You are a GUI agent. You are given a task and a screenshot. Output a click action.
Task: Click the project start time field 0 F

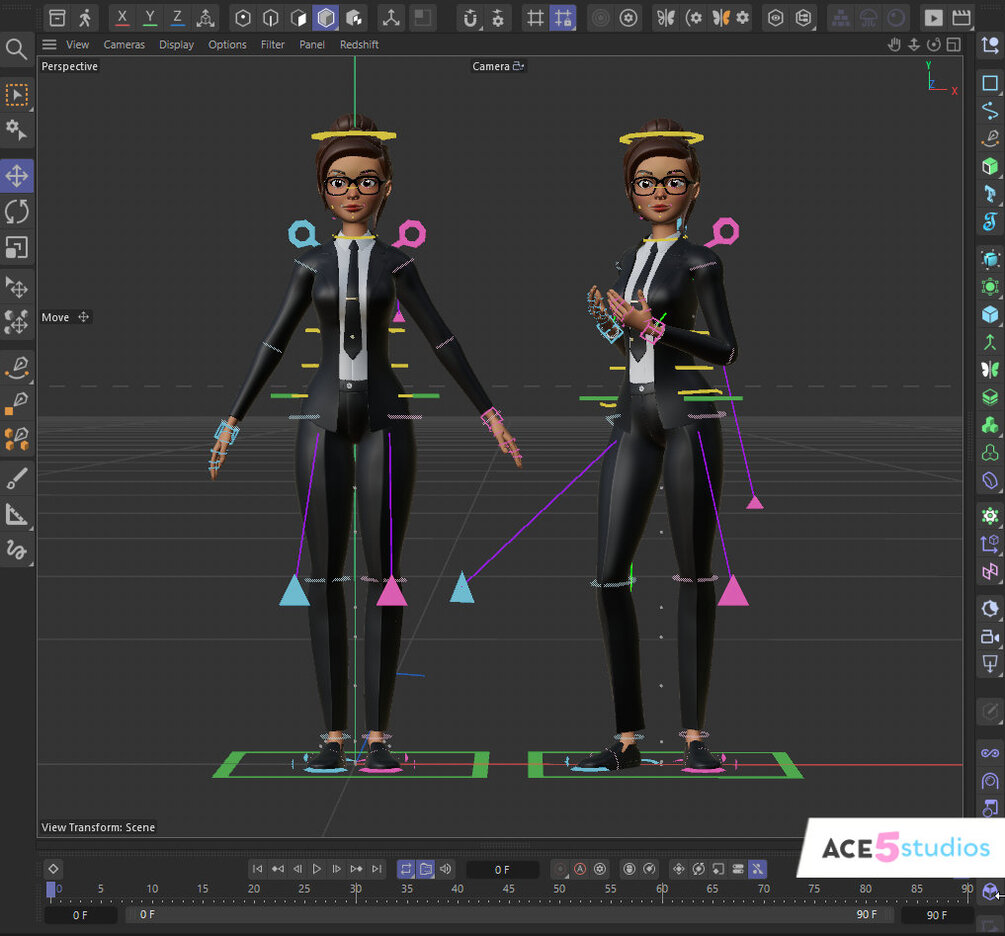pos(80,915)
